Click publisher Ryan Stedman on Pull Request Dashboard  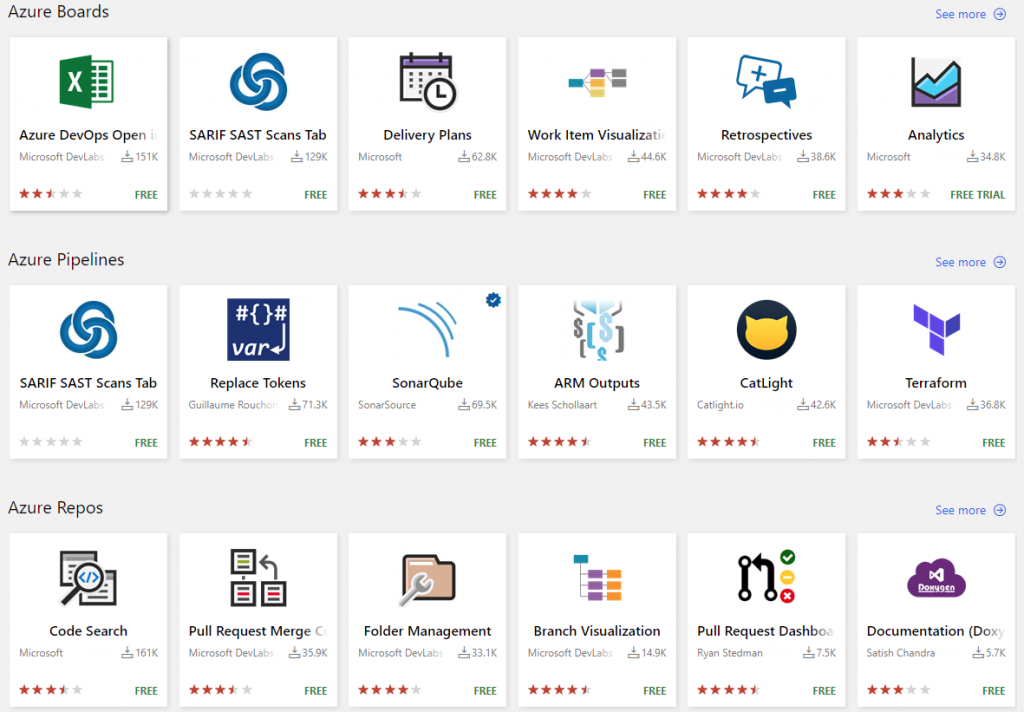tap(729, 653)
